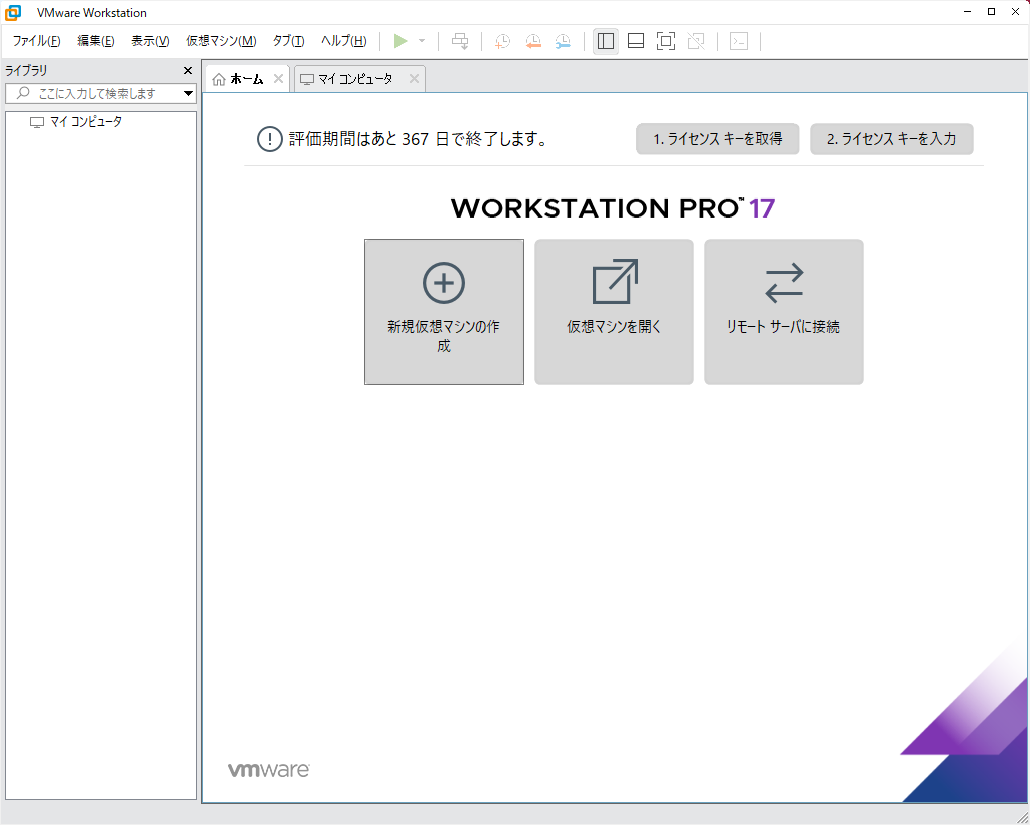Open the ファイル(F) menu
The height and width of the screenshot is (825, 1030).
coord(37,41)
